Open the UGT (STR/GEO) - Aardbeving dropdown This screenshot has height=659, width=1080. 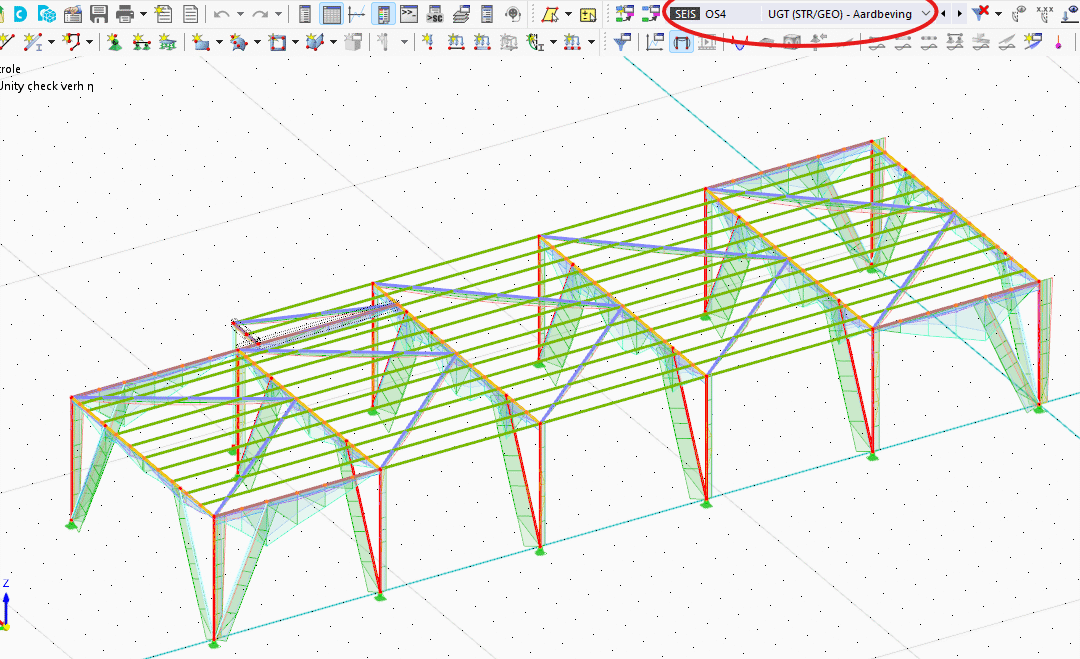(x=845, y=14)
